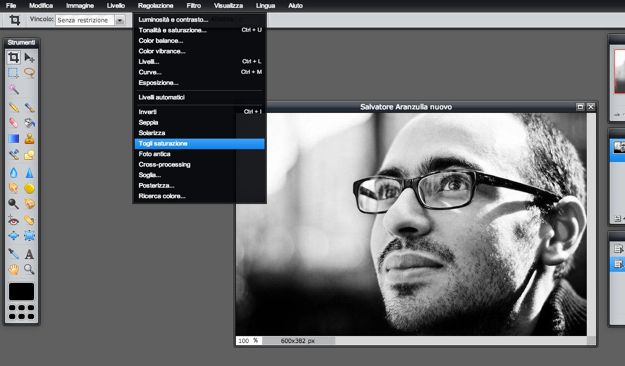Select the Sharpen cone tool
This screenshot has height=366, width=625.
point(29,173)
